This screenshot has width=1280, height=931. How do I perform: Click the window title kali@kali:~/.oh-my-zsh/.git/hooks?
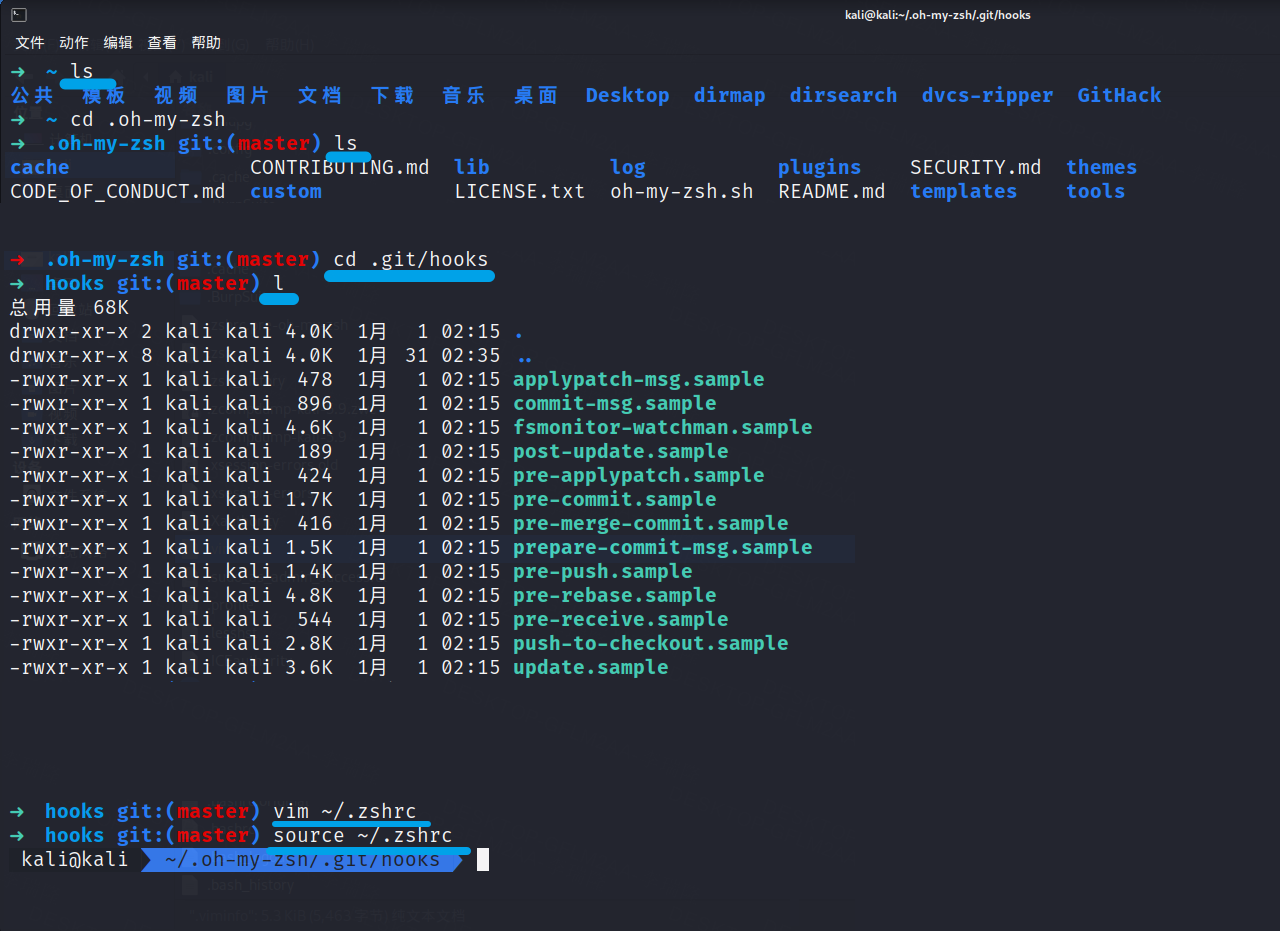(x=937, y=15)
